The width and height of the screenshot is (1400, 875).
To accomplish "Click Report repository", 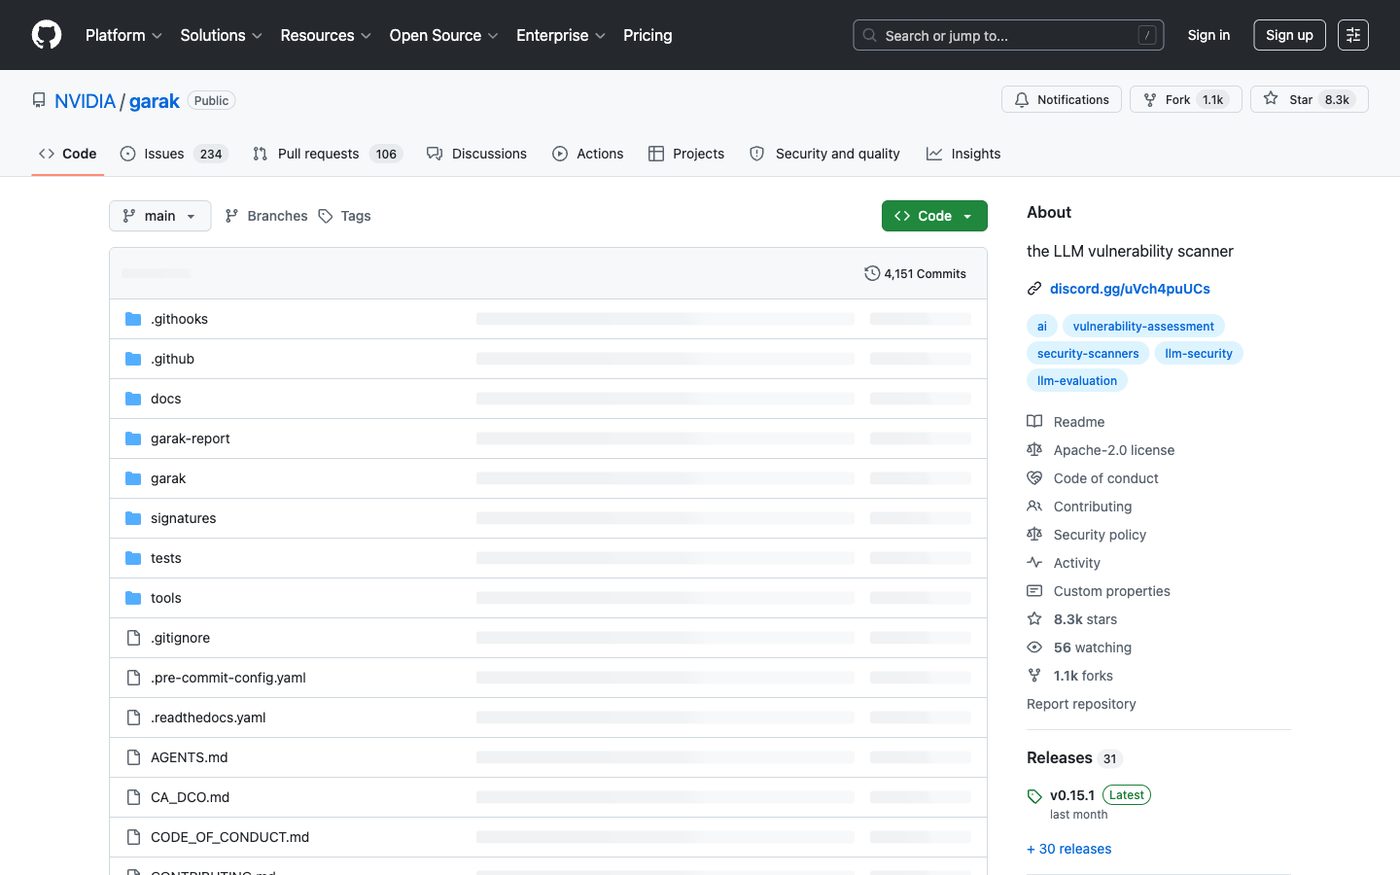I will [x=1081, y=704].
